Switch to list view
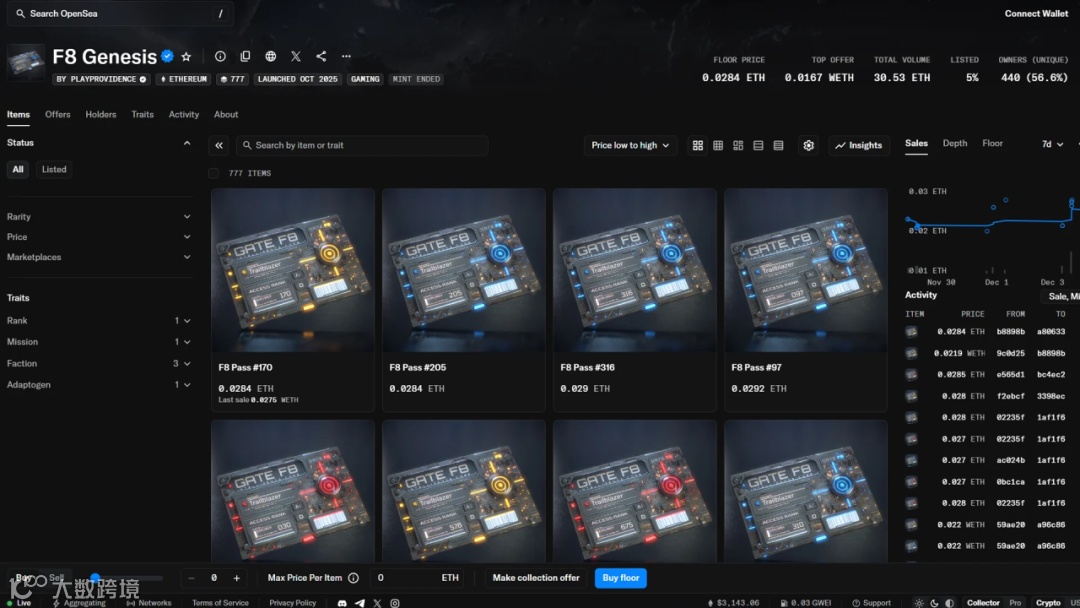This screenshot has height=608, width=1080. (758, 145)
